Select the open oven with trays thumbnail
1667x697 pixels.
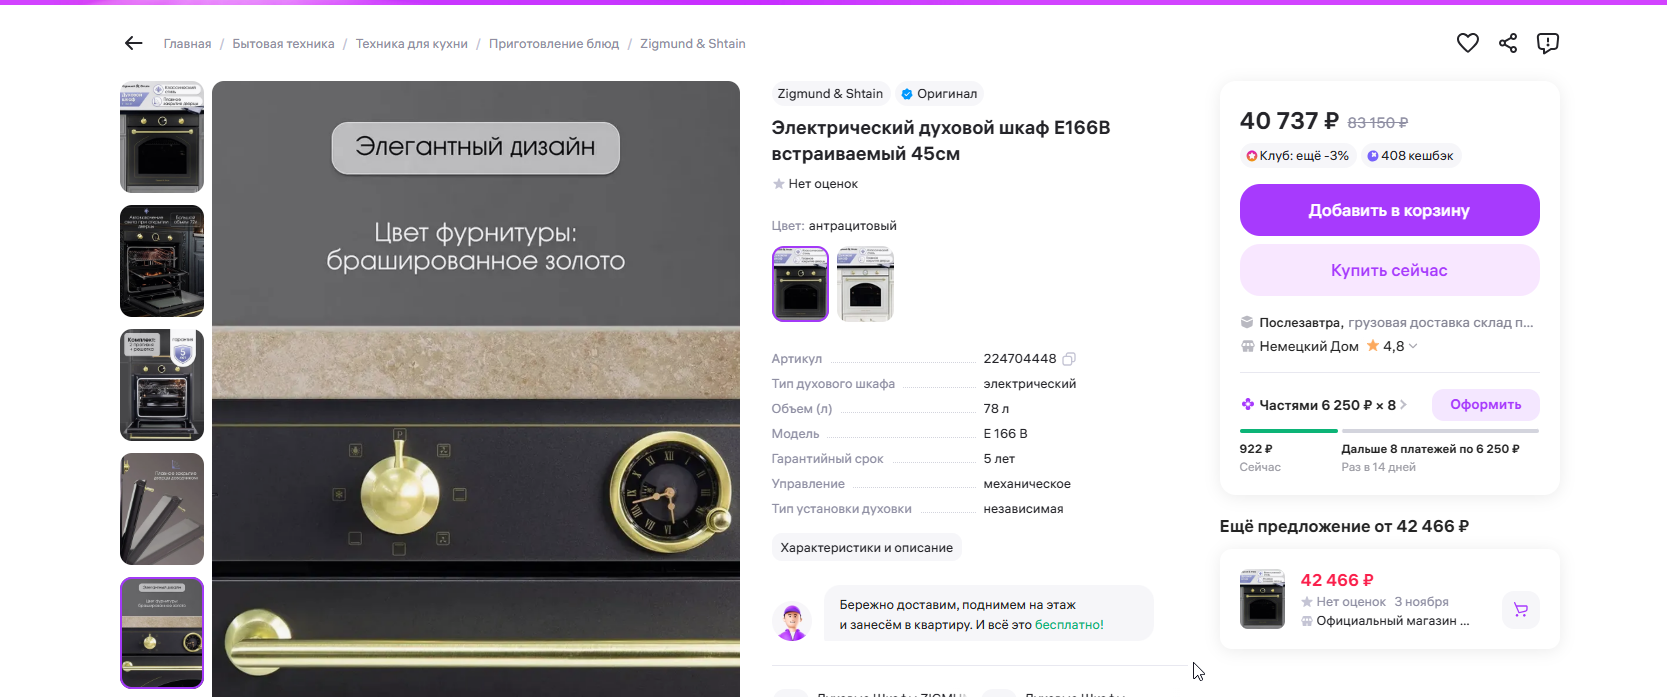pyautogui.click(x=162, y=261)
